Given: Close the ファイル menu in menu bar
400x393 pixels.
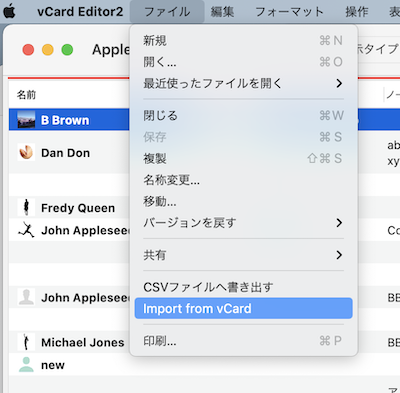Looking at the screenshot, I should pos(167,12).
